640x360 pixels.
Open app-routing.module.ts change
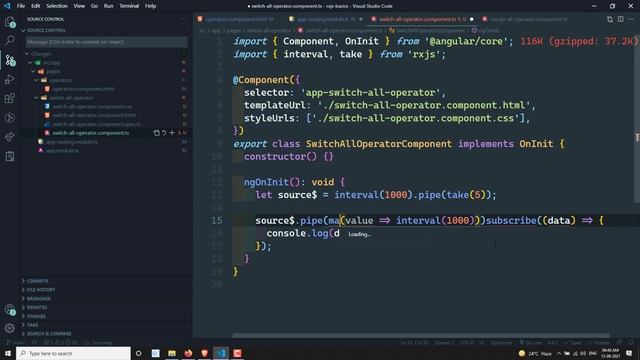pos(72,142)
